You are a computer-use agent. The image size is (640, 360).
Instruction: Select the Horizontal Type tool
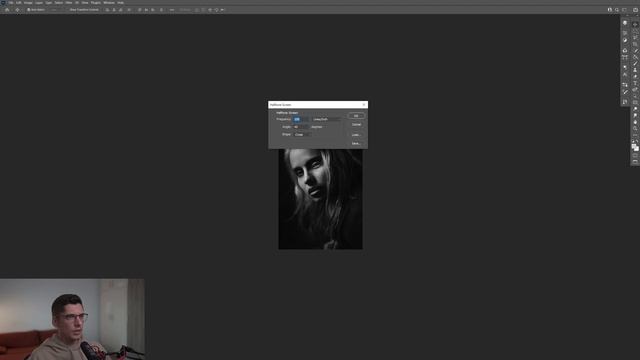click(x=635, y=83)
